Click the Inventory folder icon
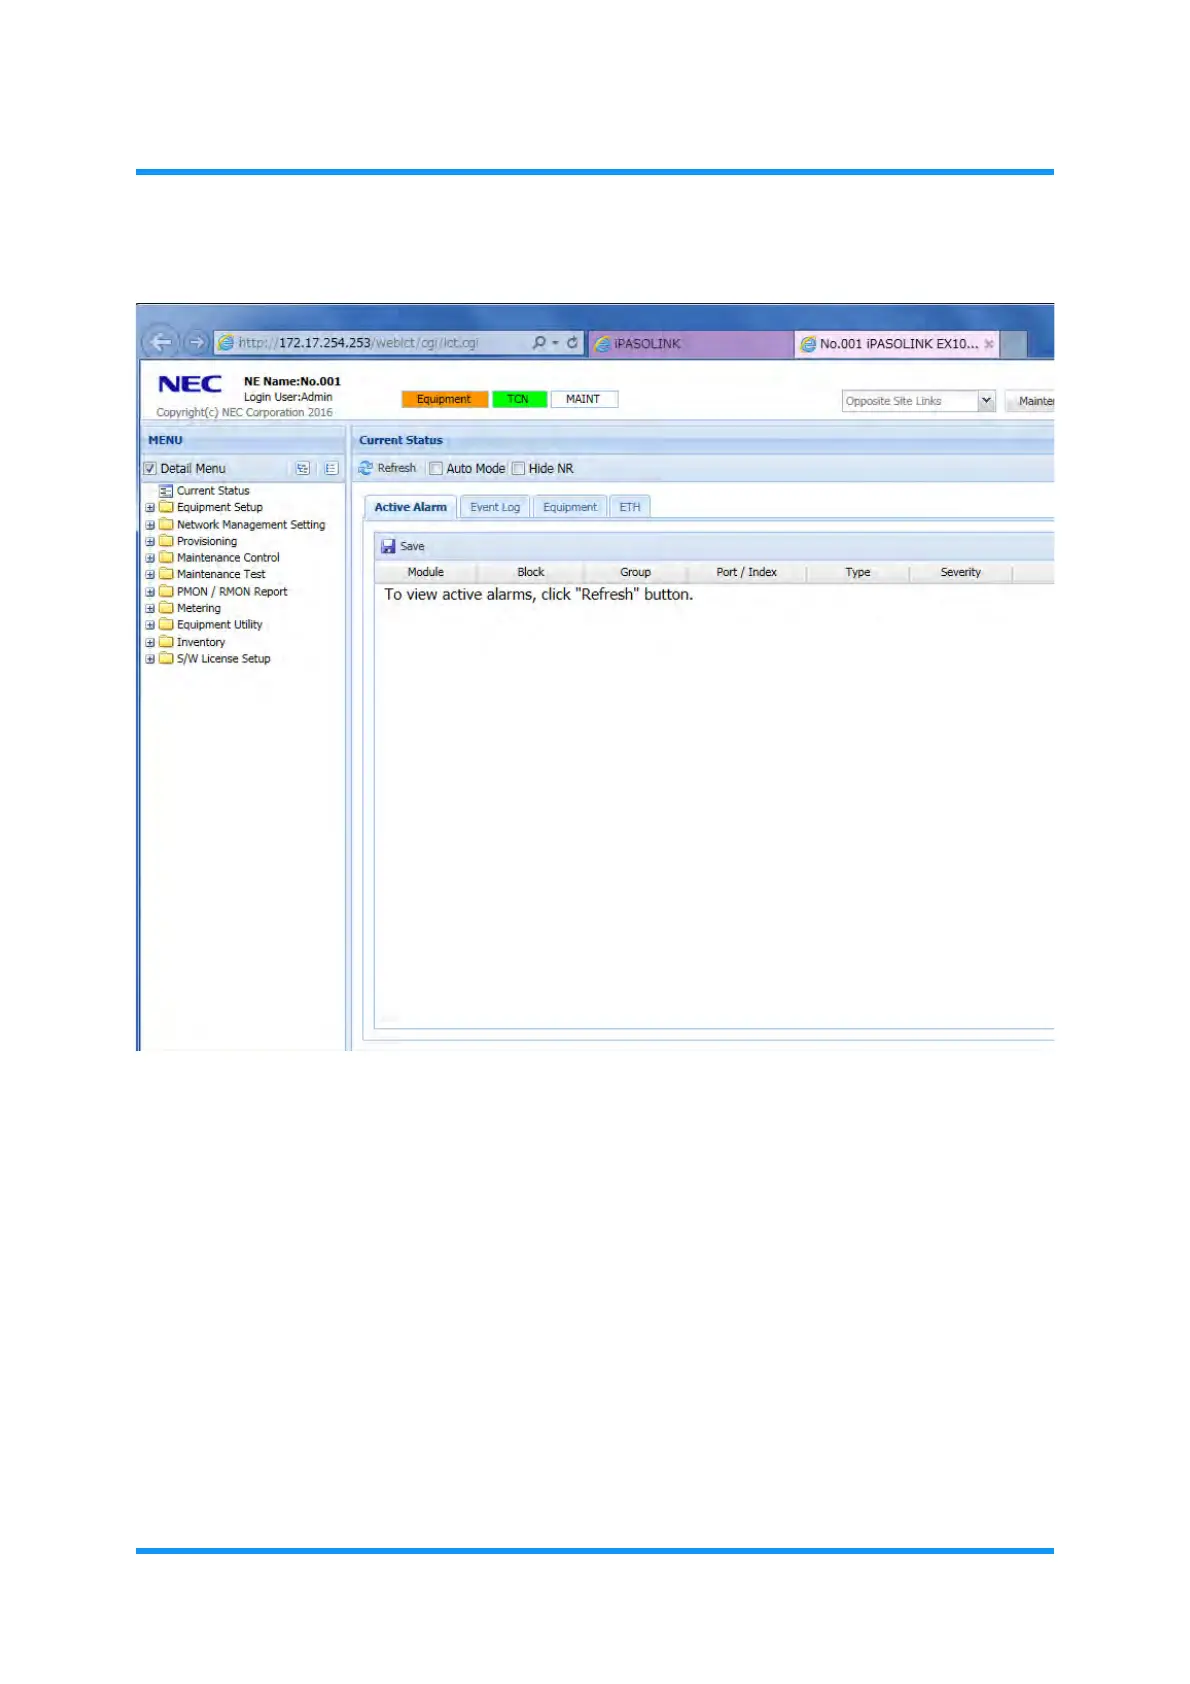 tap(166, 642)
